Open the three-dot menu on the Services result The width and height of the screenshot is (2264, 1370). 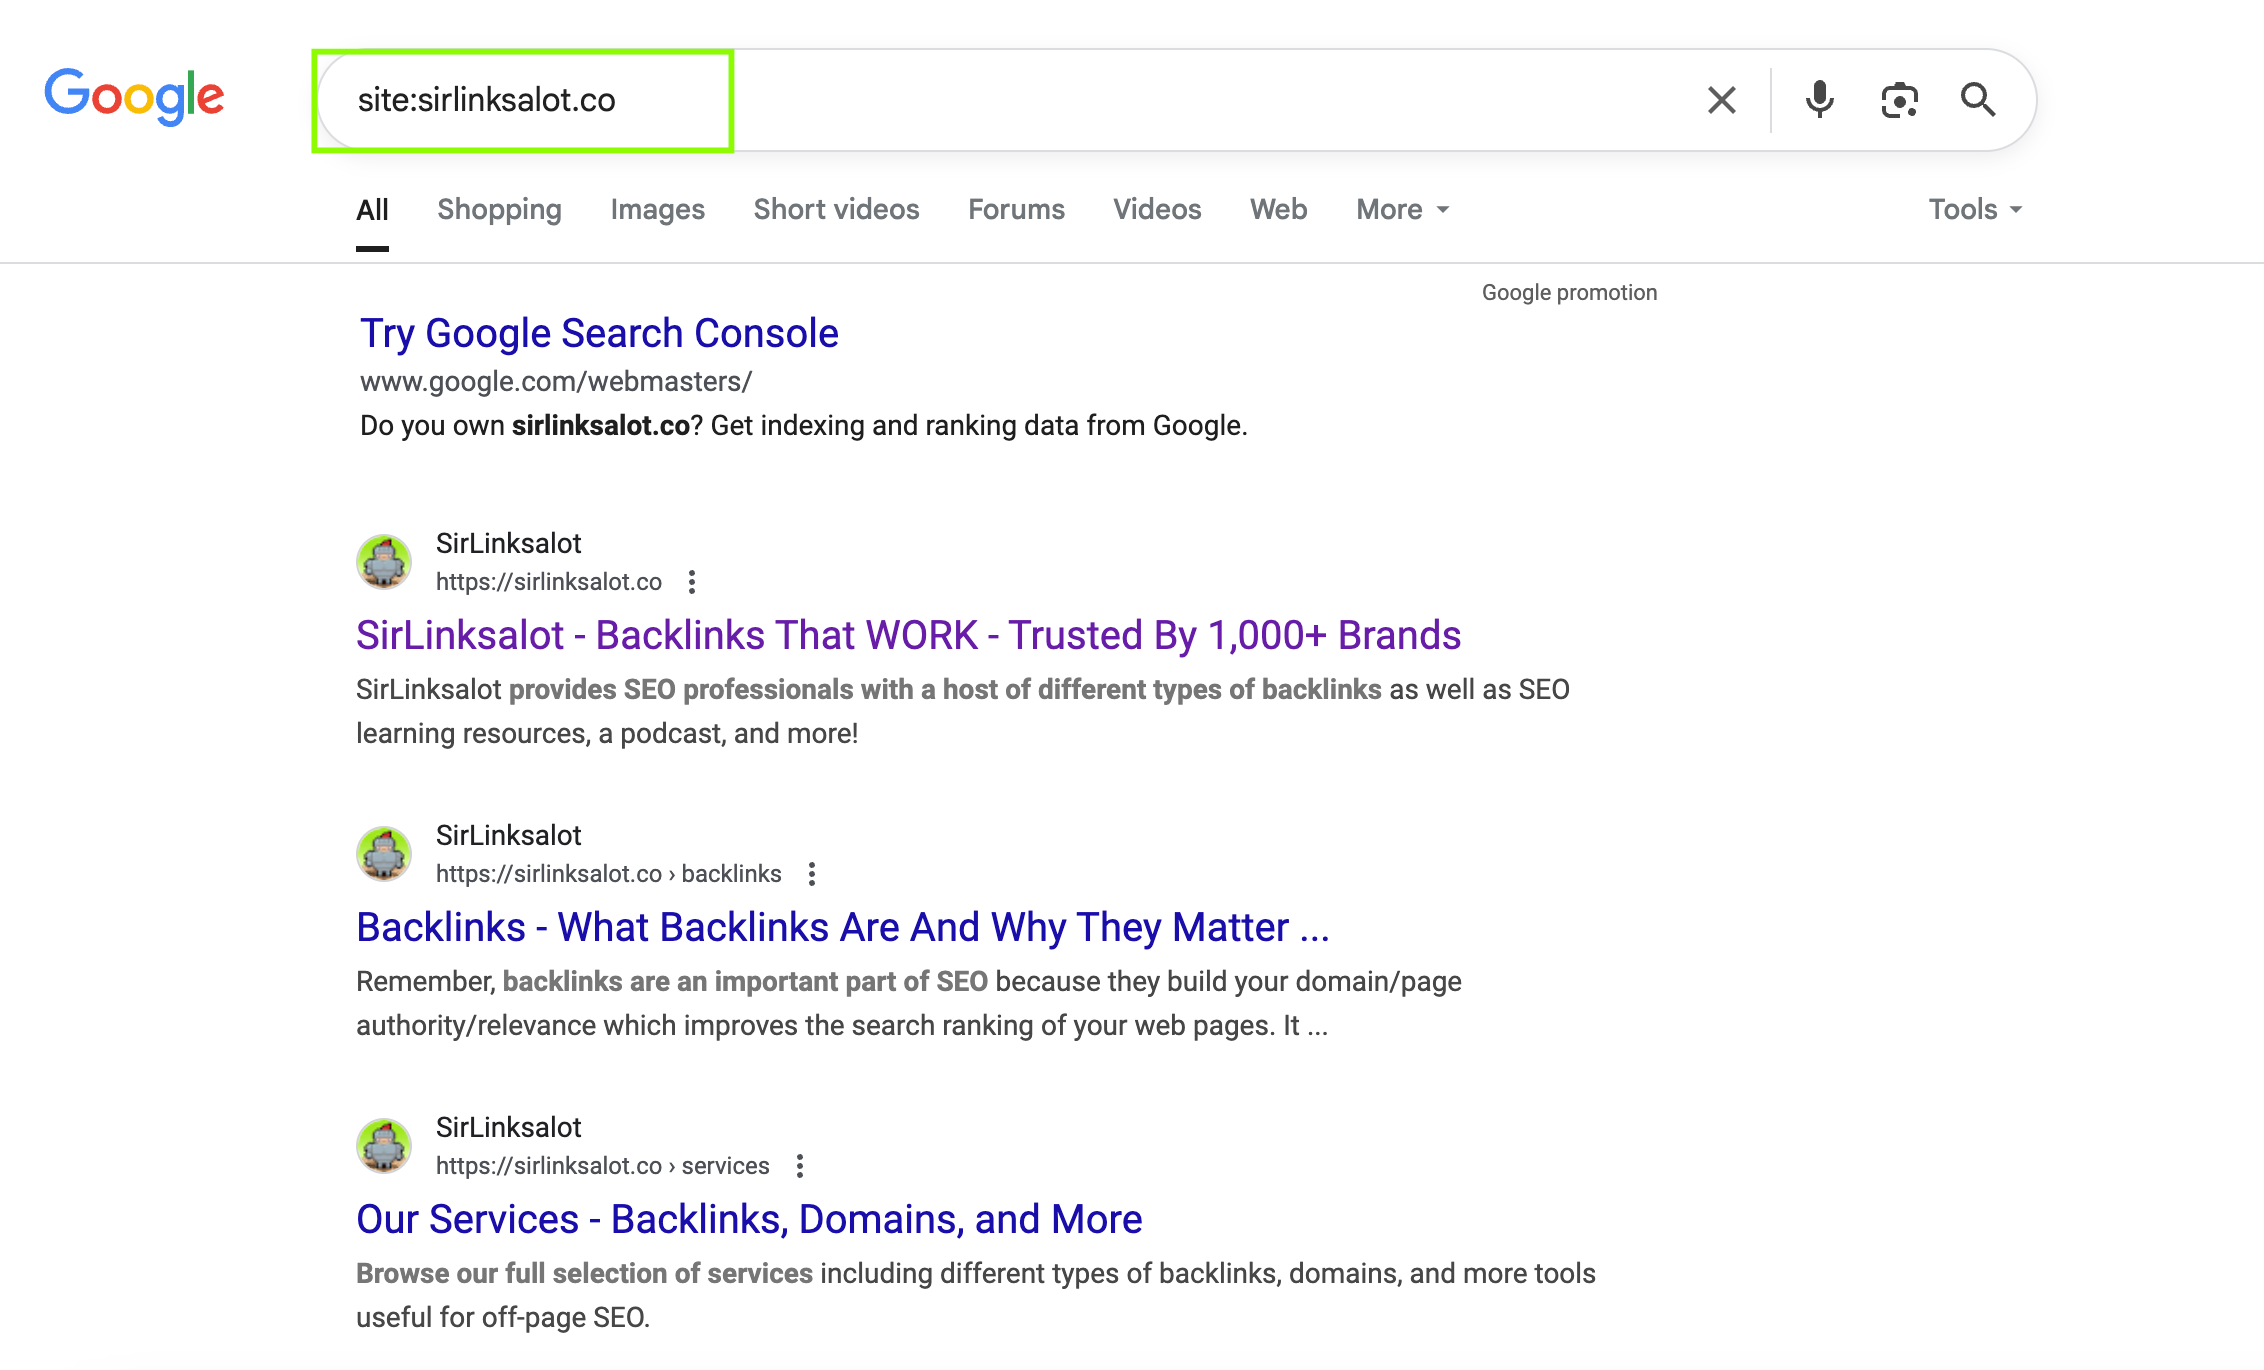[x=799, y=1165]
